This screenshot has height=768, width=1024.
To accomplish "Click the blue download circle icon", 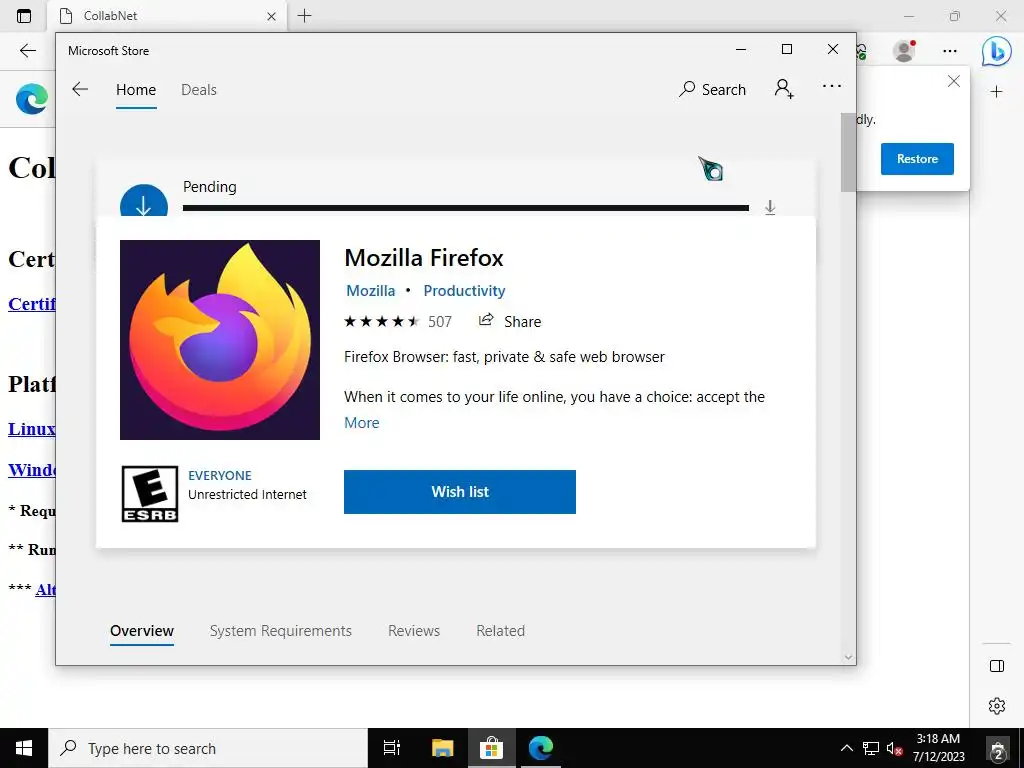I will pyautogui.click(x=144, y=201).
